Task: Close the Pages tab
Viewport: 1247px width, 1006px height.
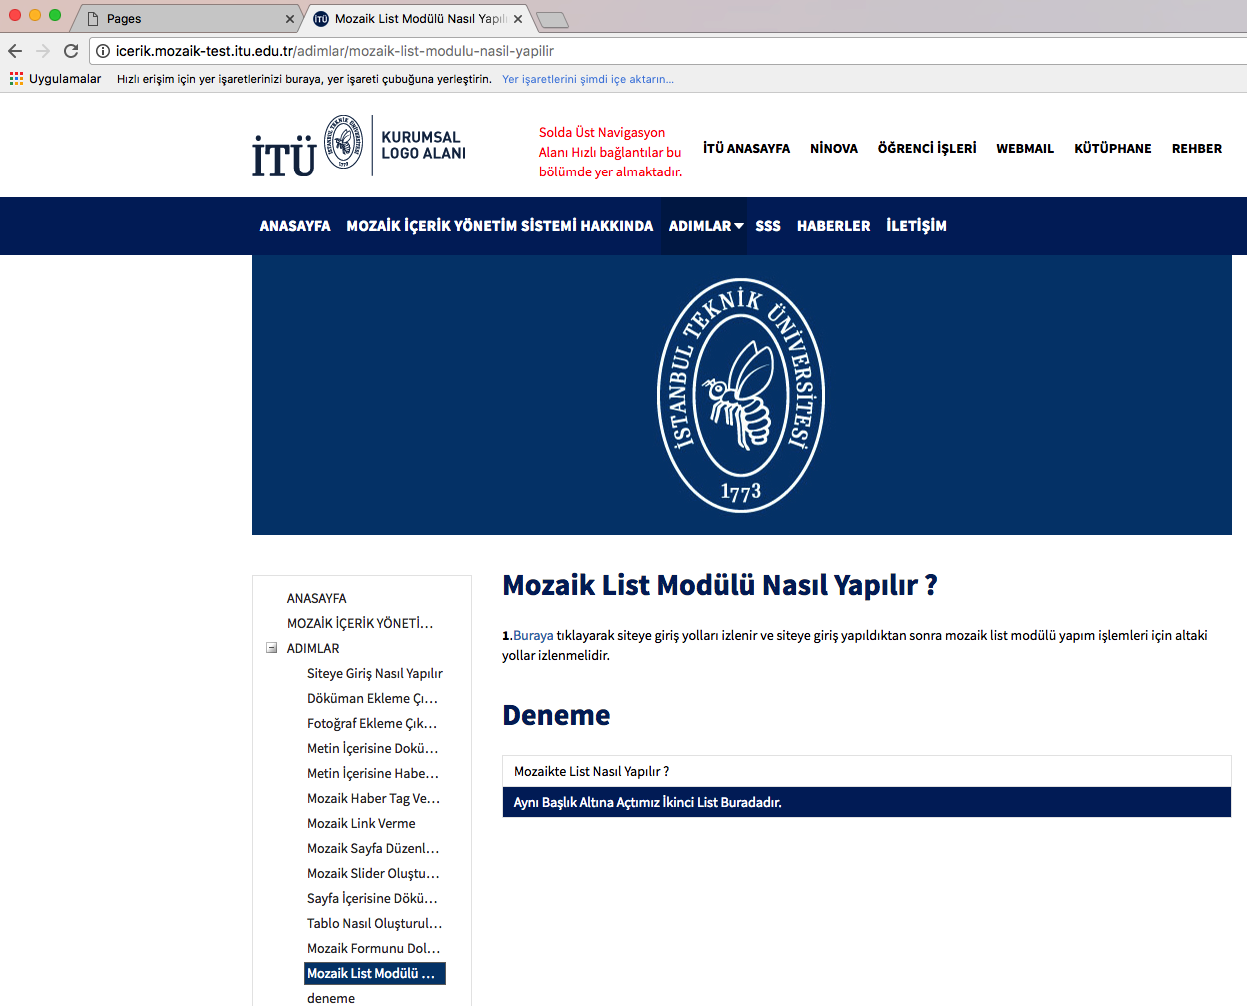Action: point(290,19)
